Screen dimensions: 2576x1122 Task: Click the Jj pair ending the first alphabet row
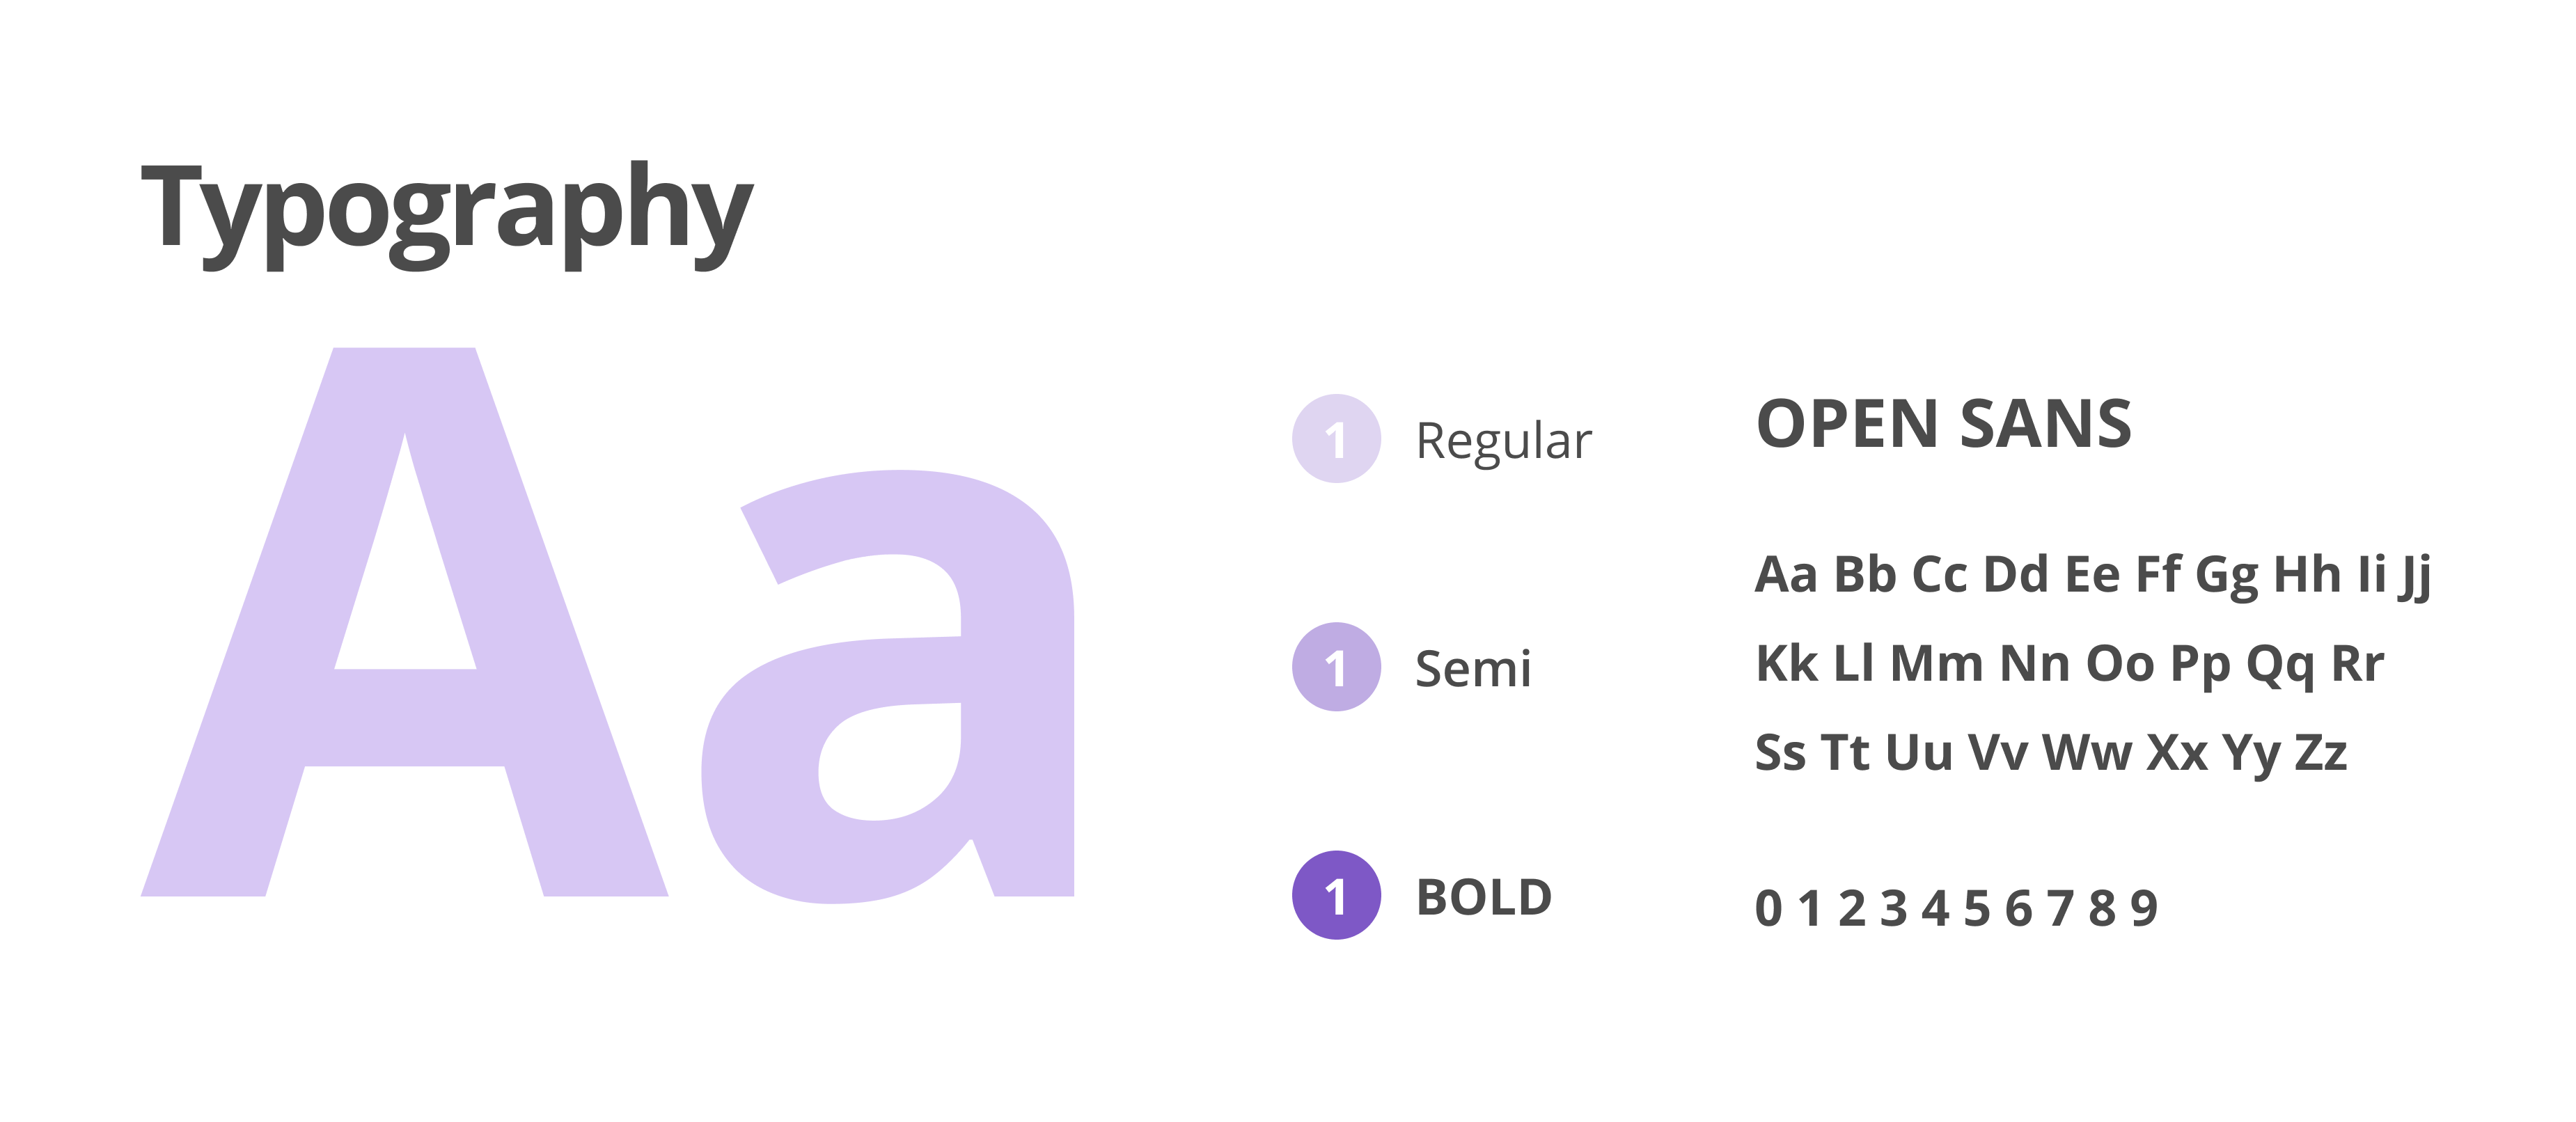click(2415, 576)
